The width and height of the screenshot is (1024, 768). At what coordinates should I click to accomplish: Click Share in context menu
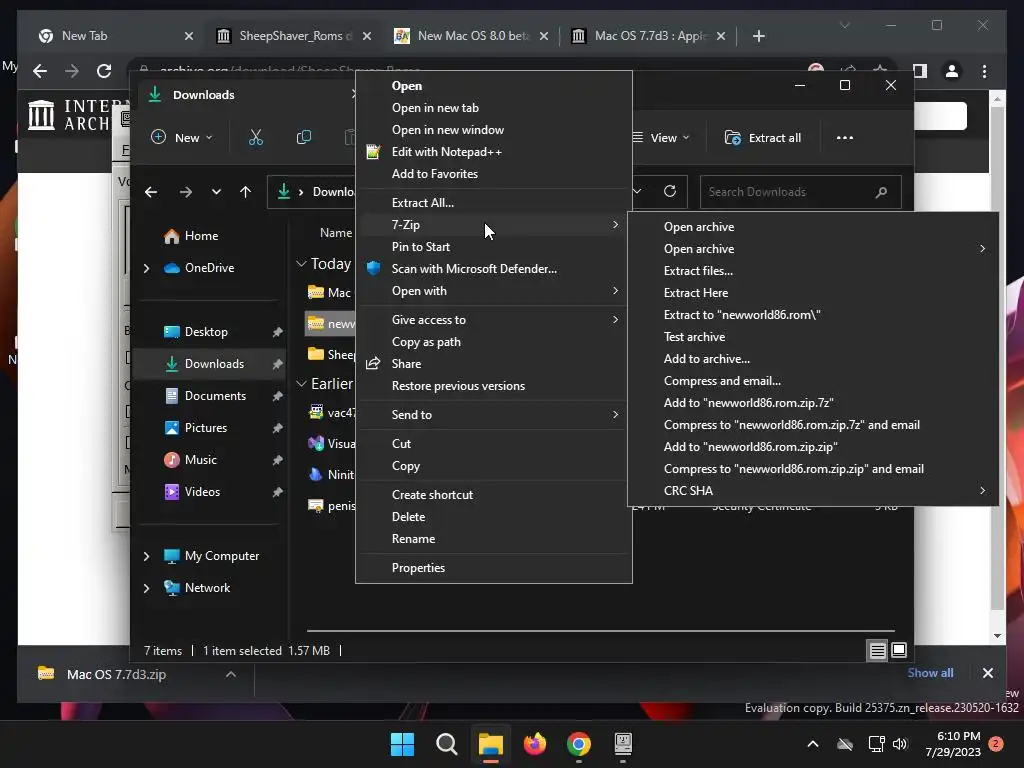point(494,364)
